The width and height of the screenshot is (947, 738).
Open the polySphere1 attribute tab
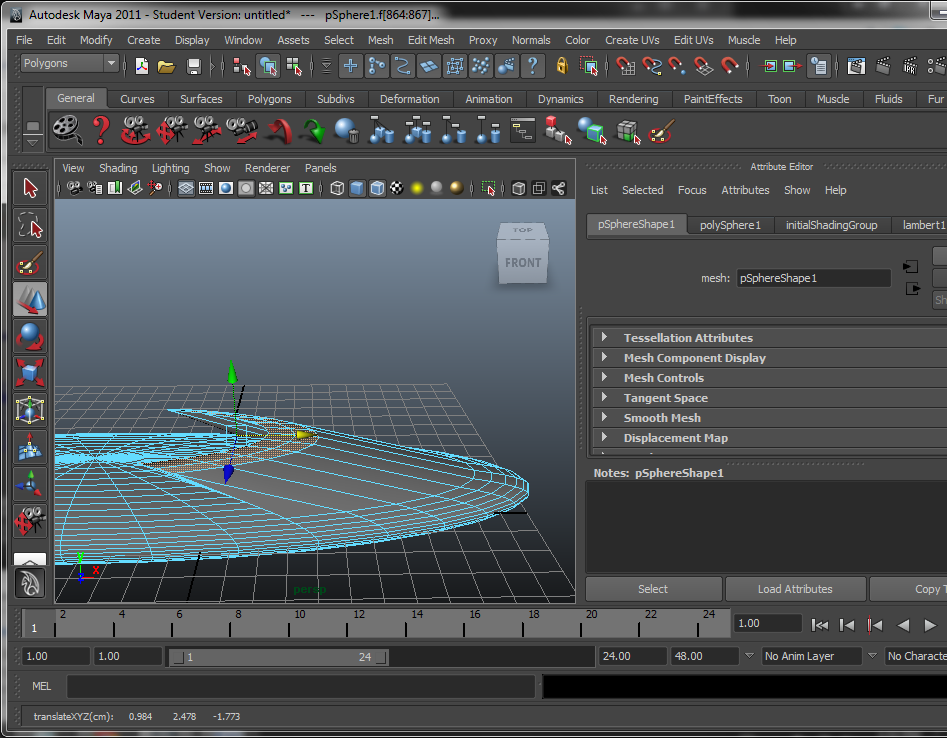pos(730,225)
